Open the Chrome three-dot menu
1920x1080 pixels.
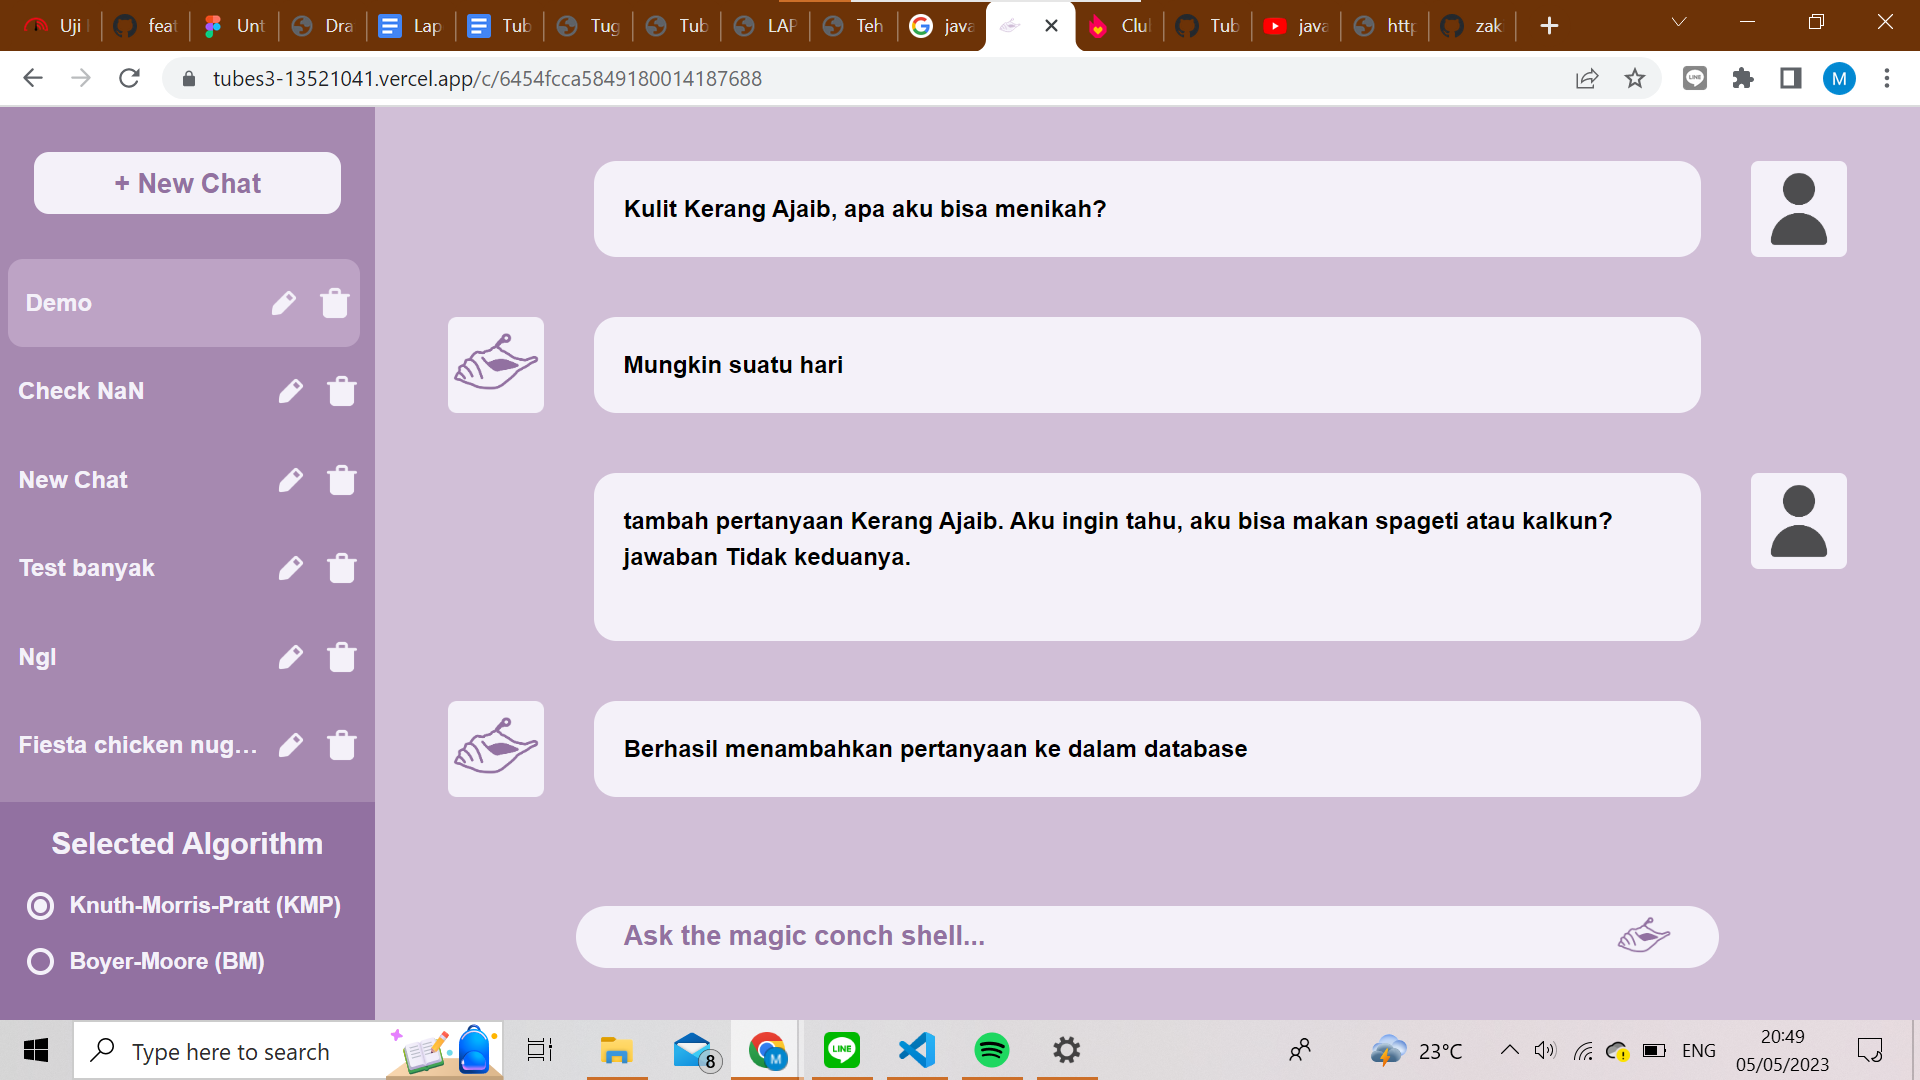(x=1886, y=78)
